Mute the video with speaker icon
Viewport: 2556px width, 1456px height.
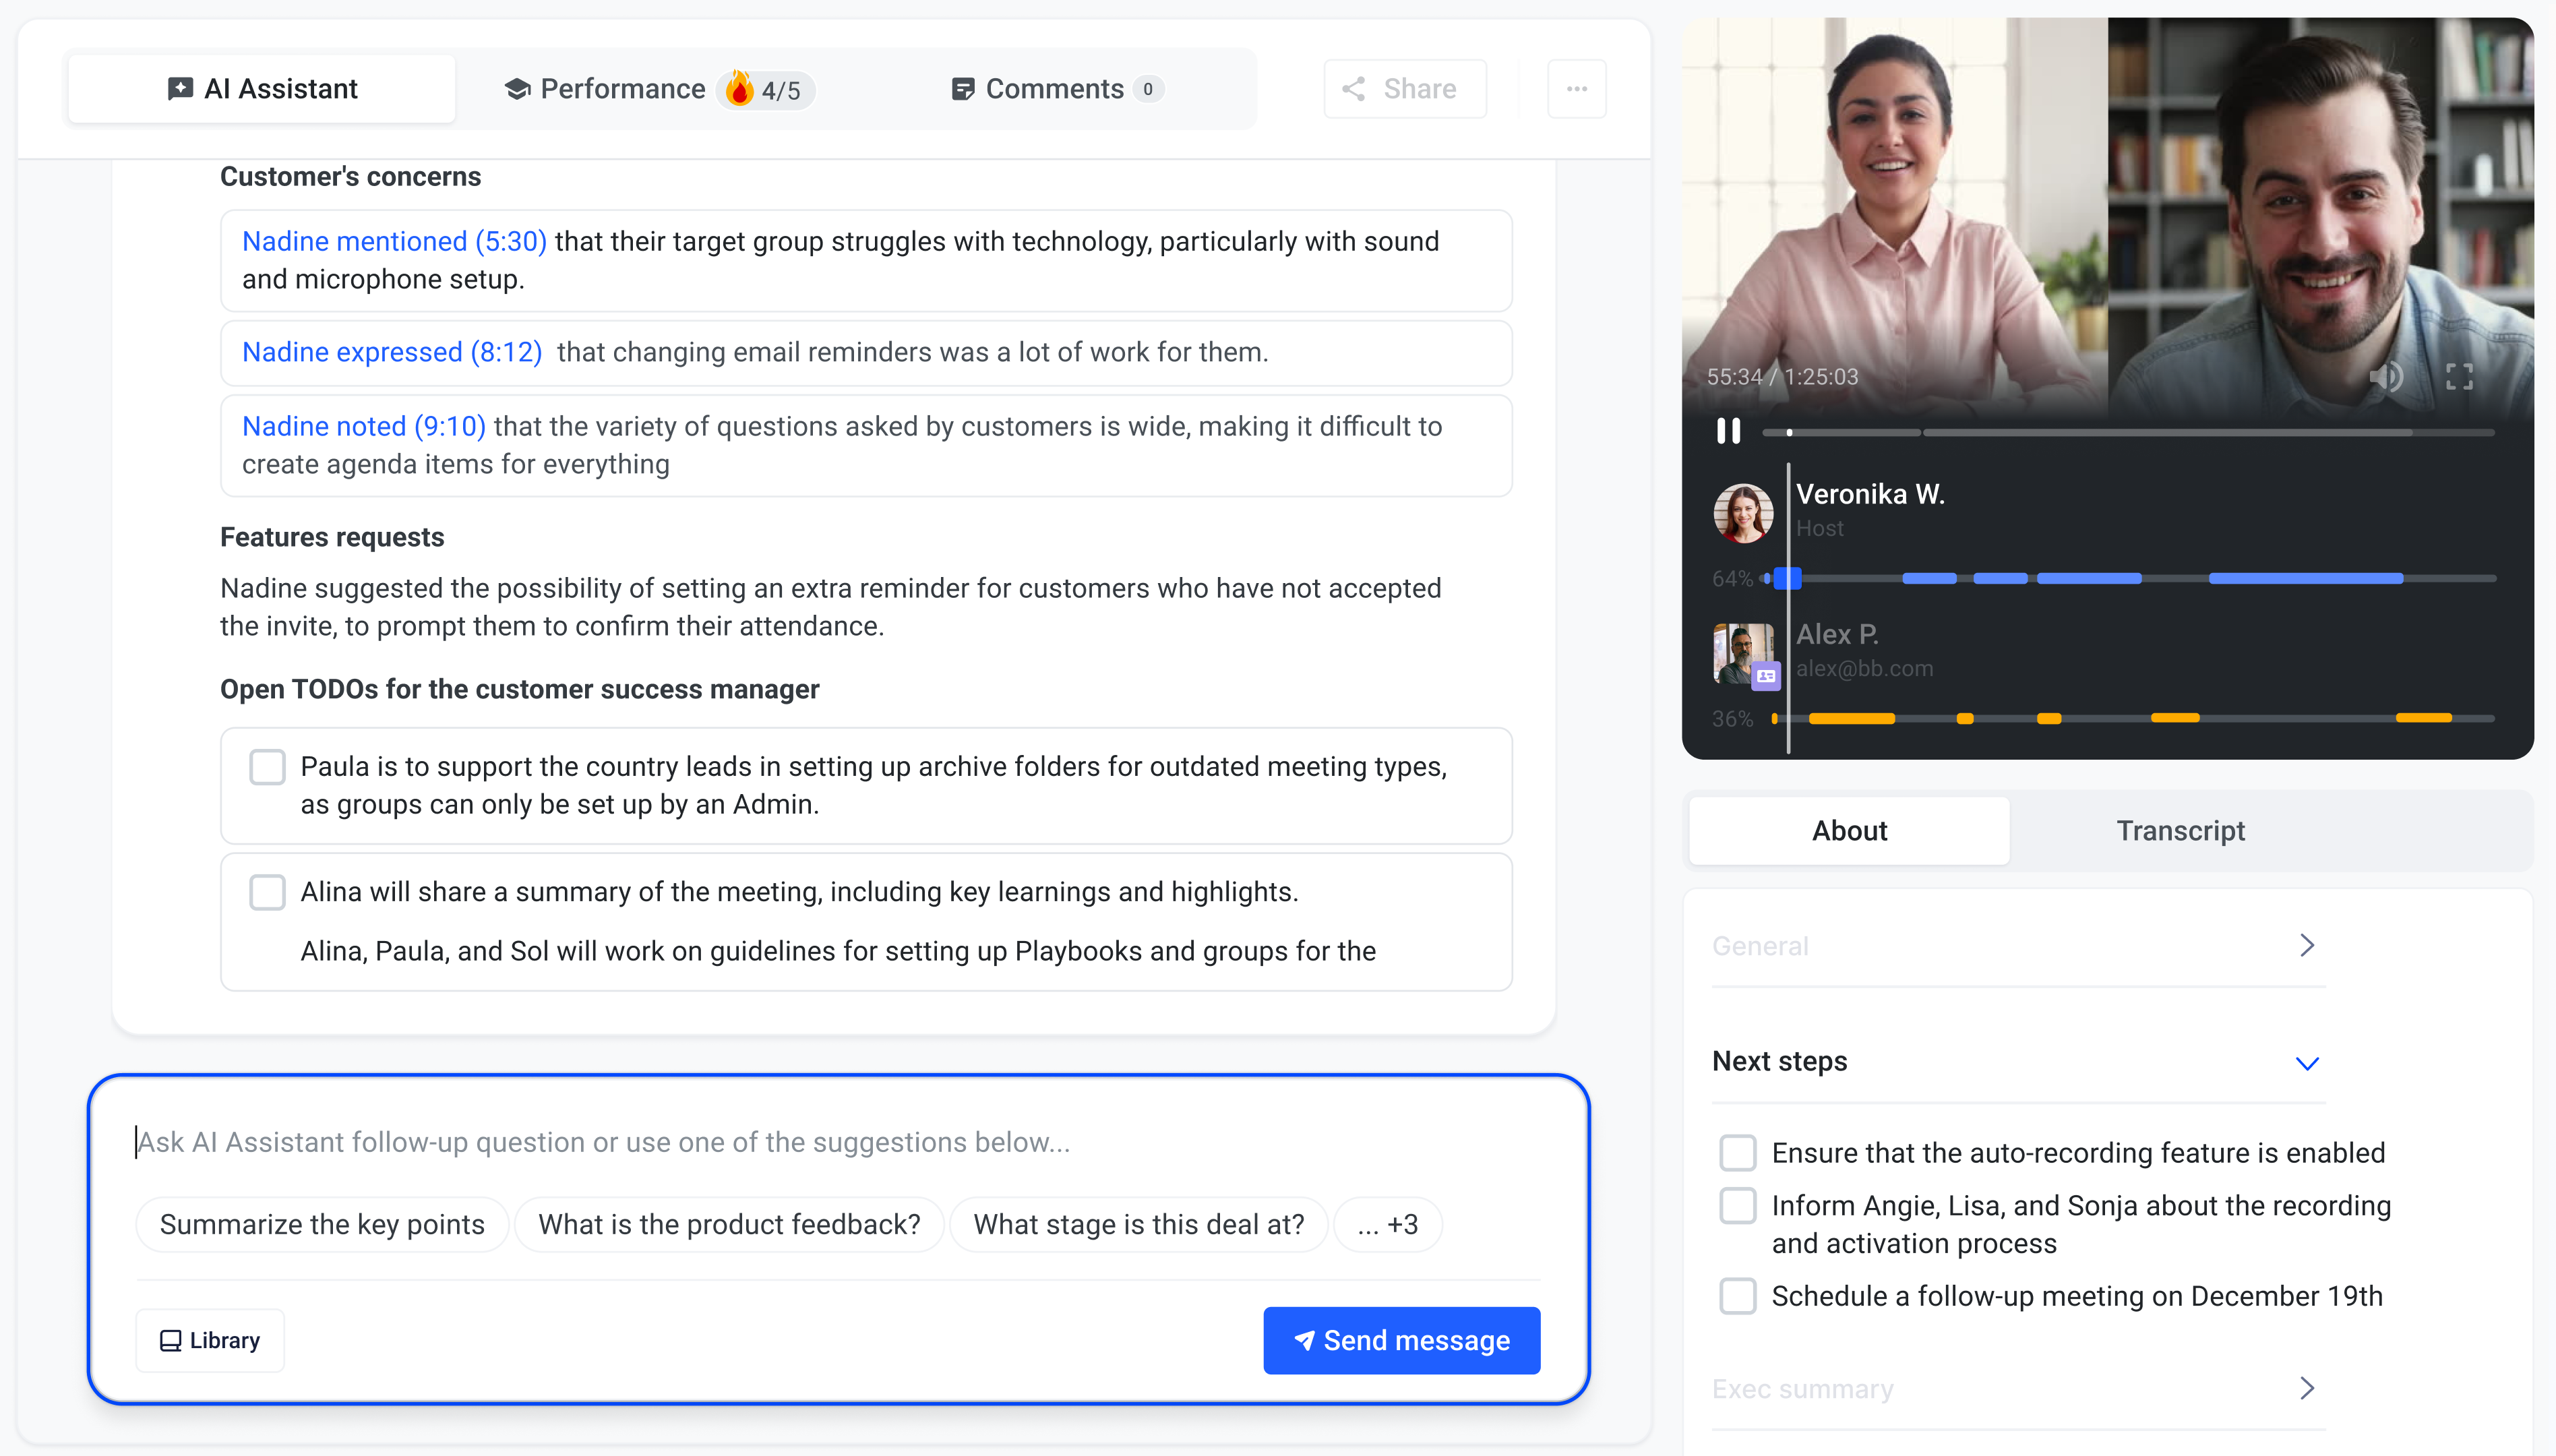click(x=2385, y=377)
